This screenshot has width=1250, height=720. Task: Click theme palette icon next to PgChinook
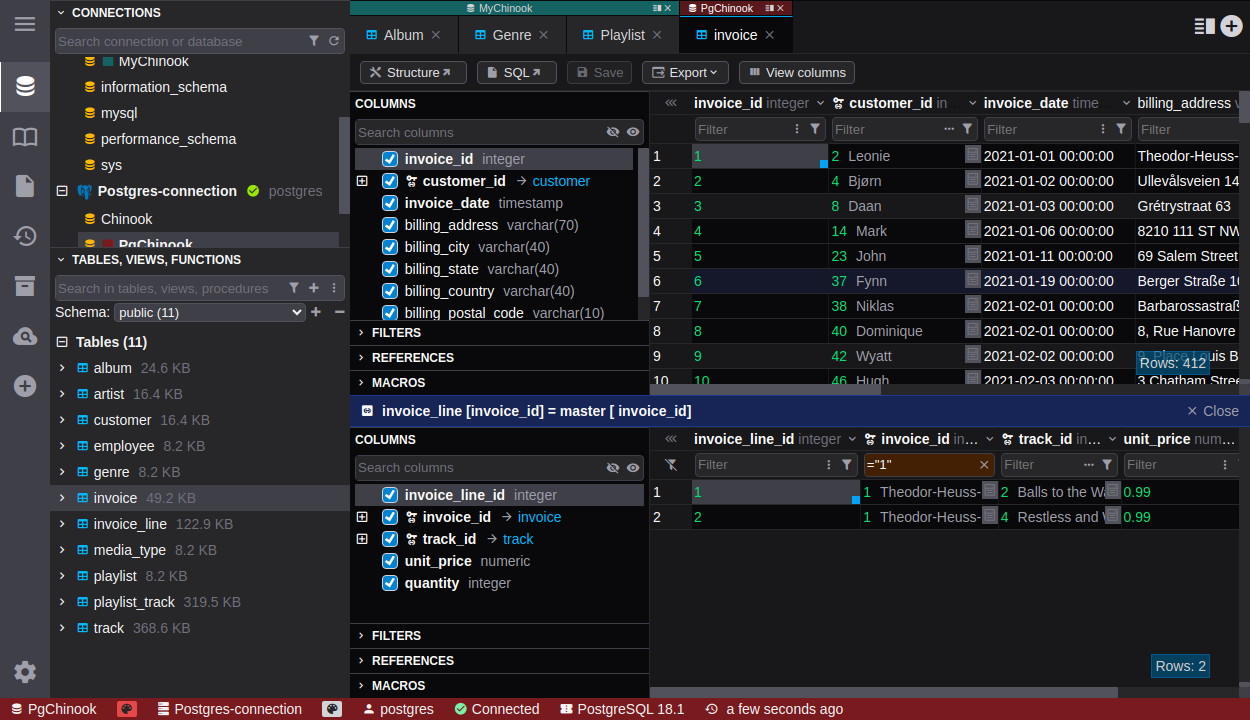(127, 709)
